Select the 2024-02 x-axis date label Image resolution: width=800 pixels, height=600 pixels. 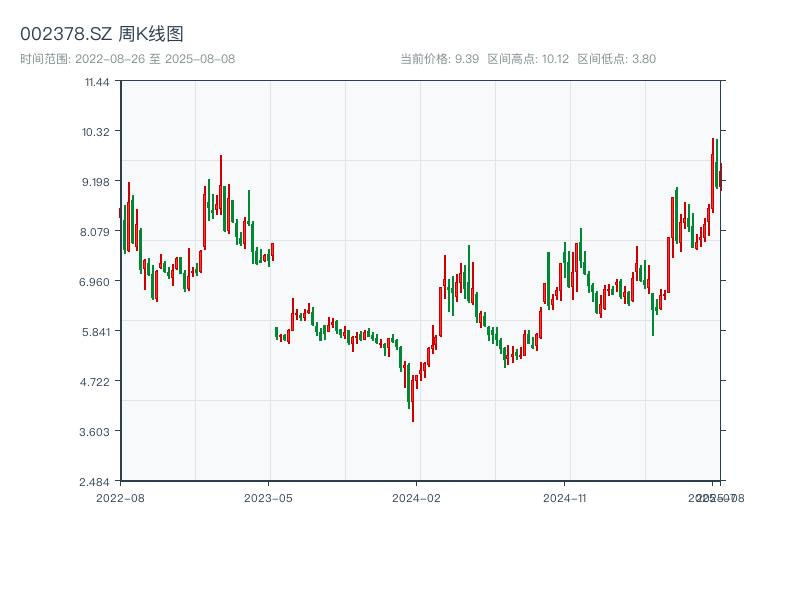tap(417, 497)
